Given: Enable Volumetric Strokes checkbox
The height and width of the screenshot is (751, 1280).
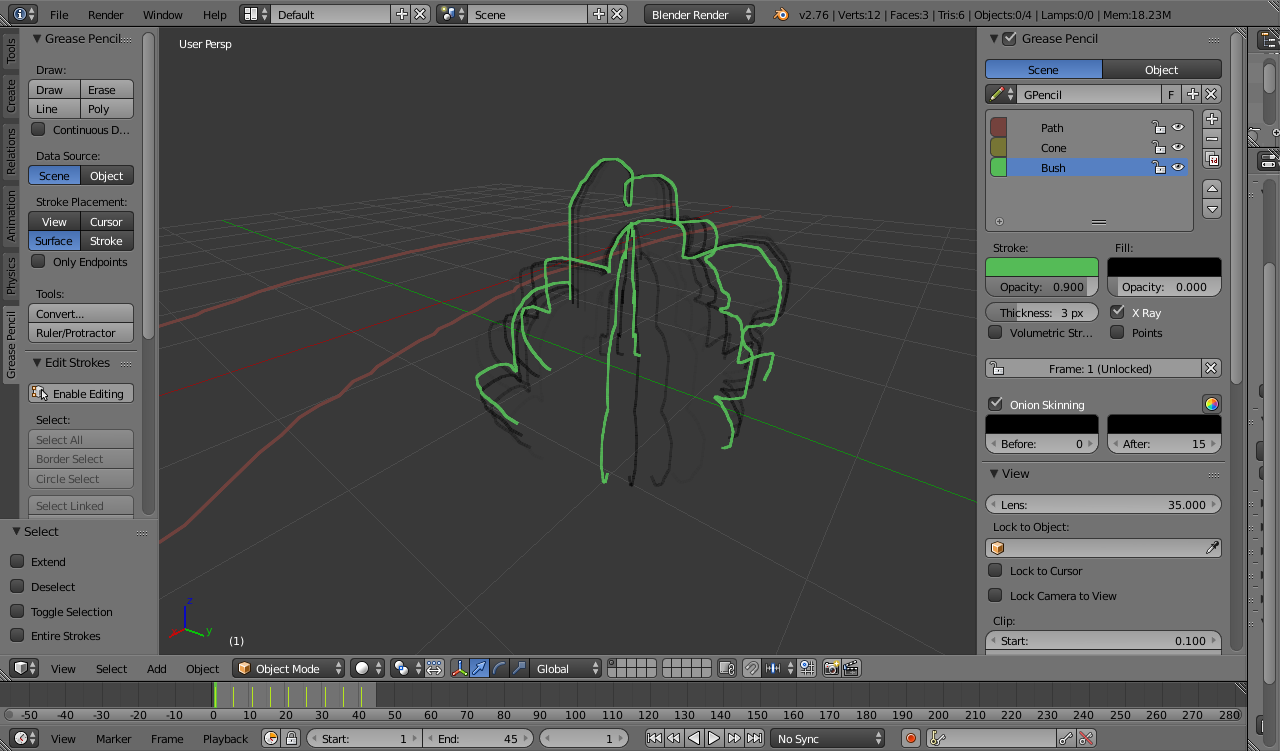Looking at the screenshot, I should [995, 332].
